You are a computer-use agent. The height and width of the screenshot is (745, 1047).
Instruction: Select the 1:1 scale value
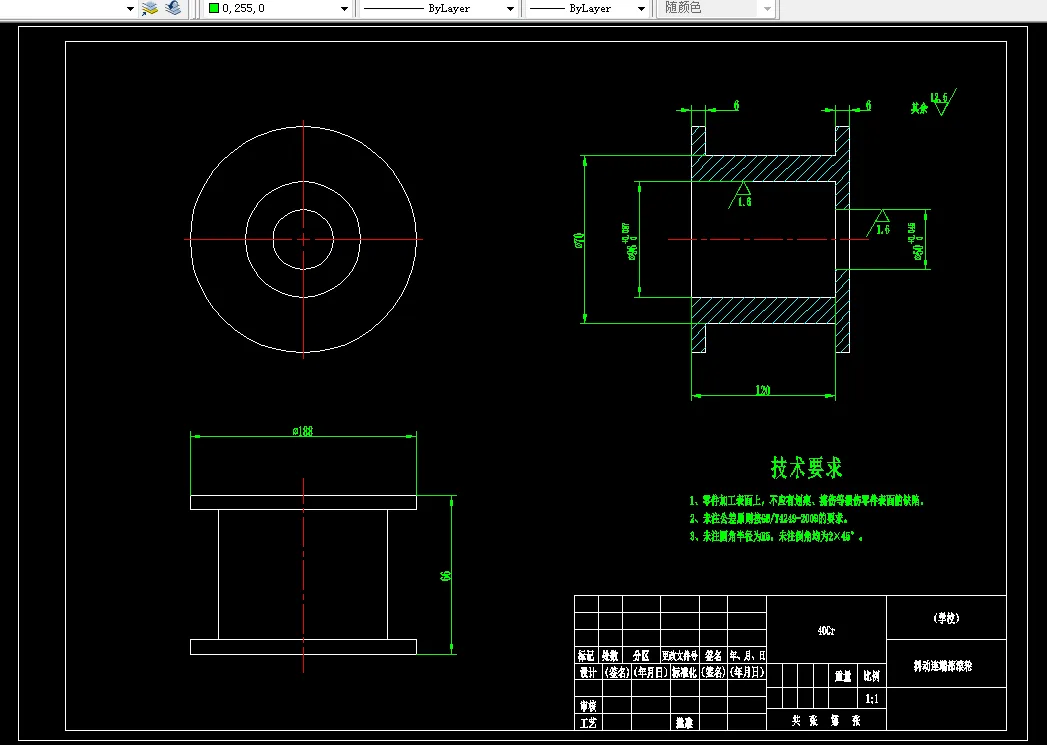[871, 699]
